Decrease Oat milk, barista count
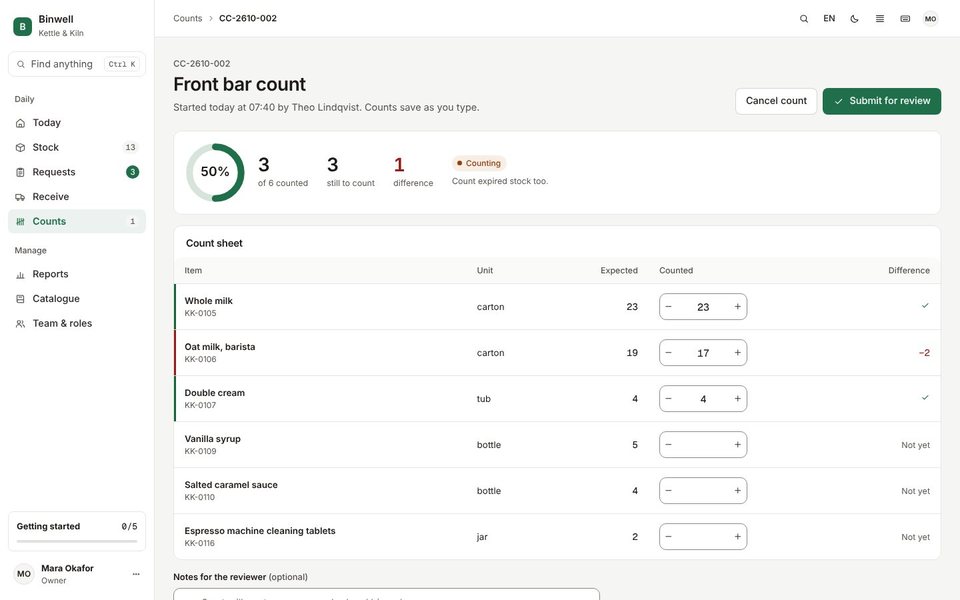Image resolution: width=960 pixels, height=600 pixels. [x=669, y=353]
